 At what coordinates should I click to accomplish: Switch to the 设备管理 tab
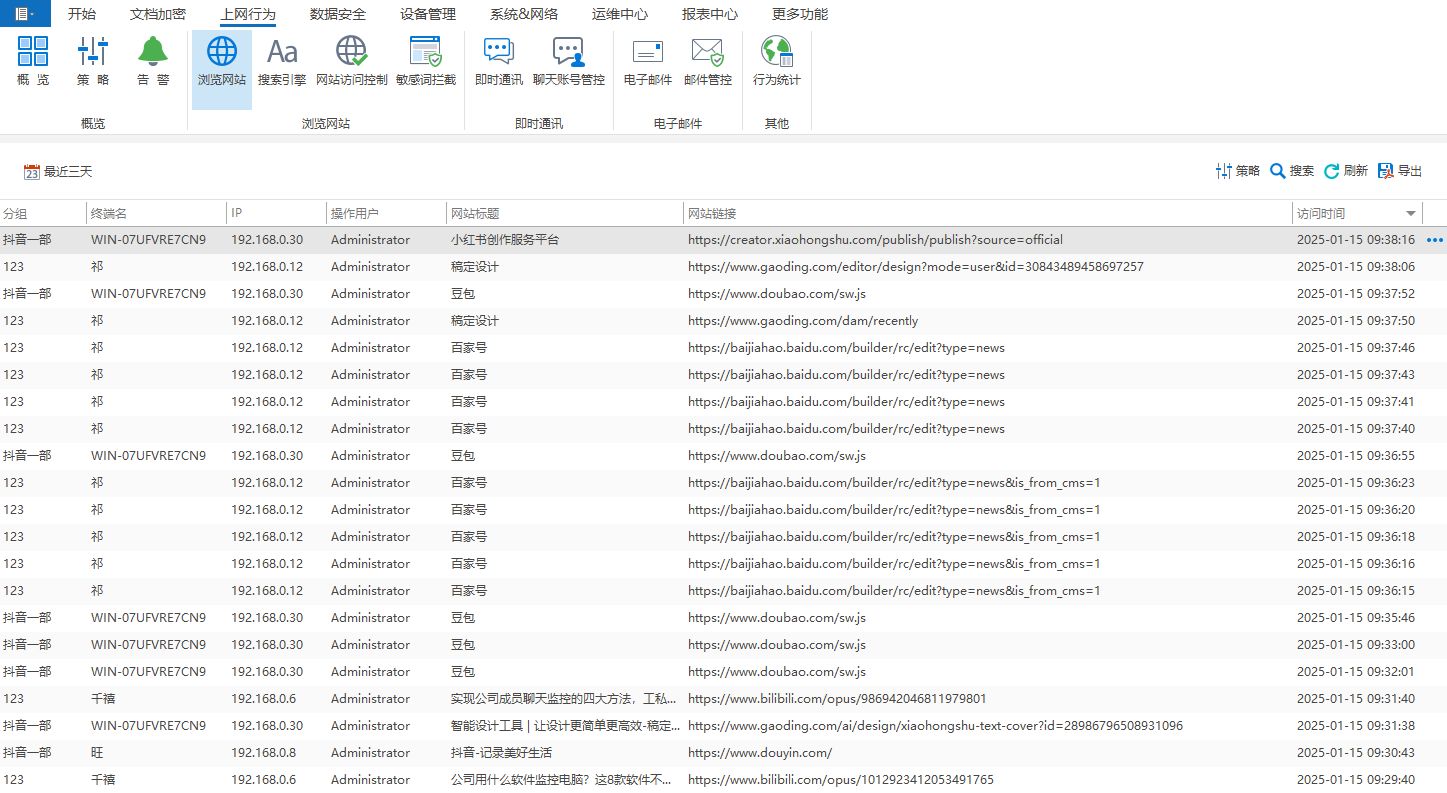point(427,14)
